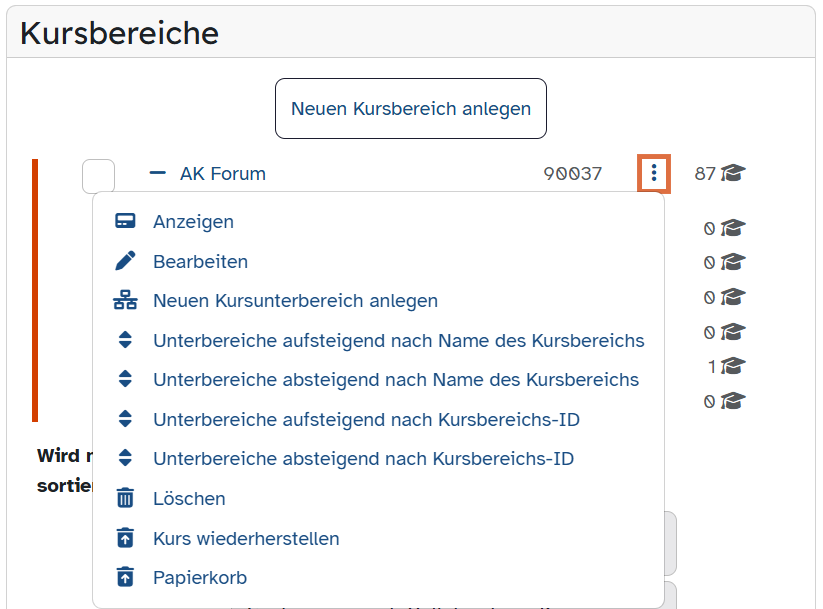This screenshot has height=609, width=823.
Task: Open the AK Forum category link
Action: click(223, 174)
